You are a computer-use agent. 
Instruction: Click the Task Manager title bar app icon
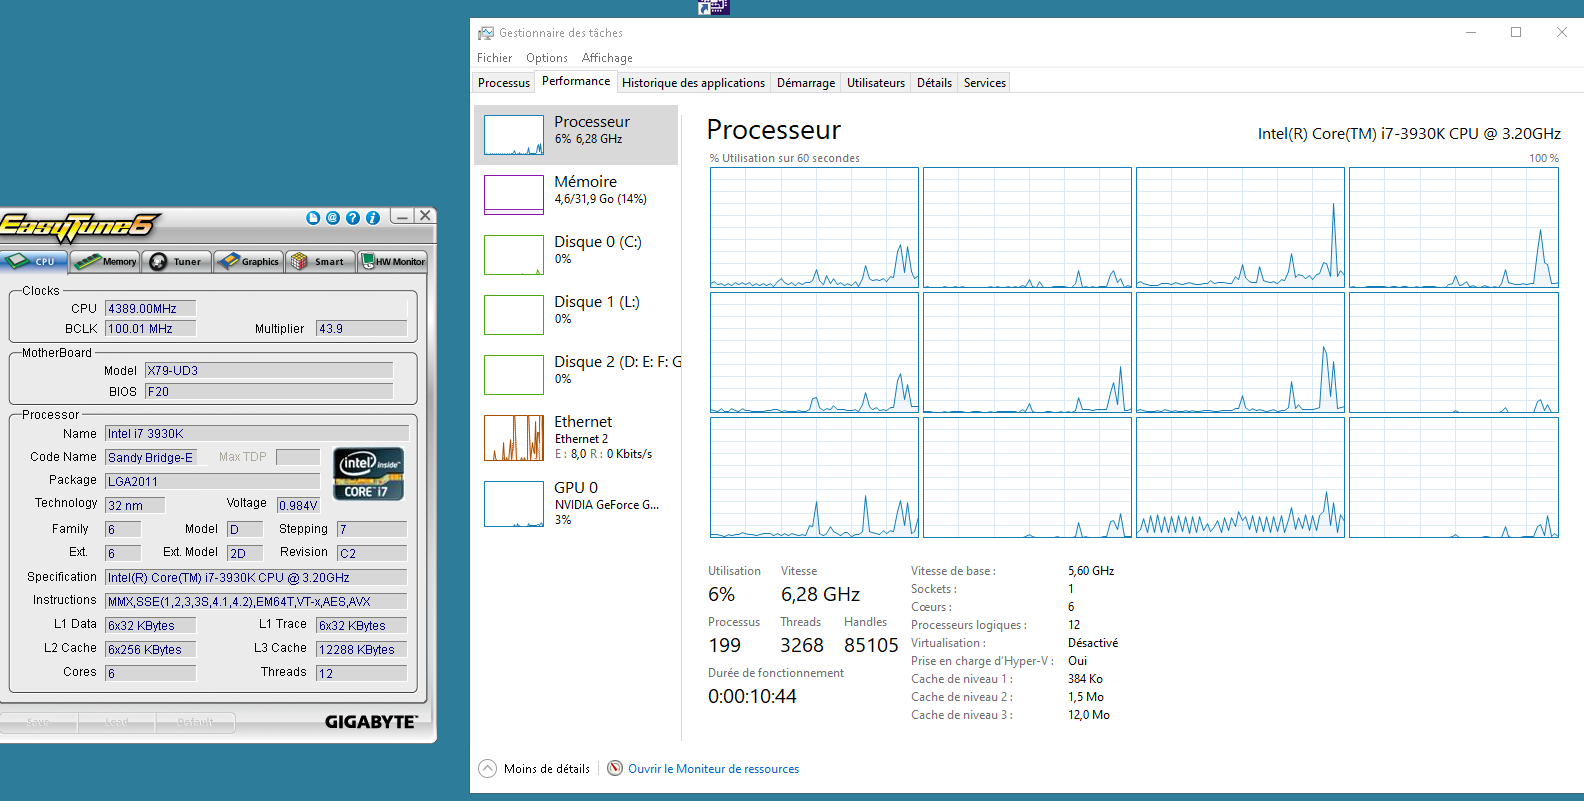point(486,33)
